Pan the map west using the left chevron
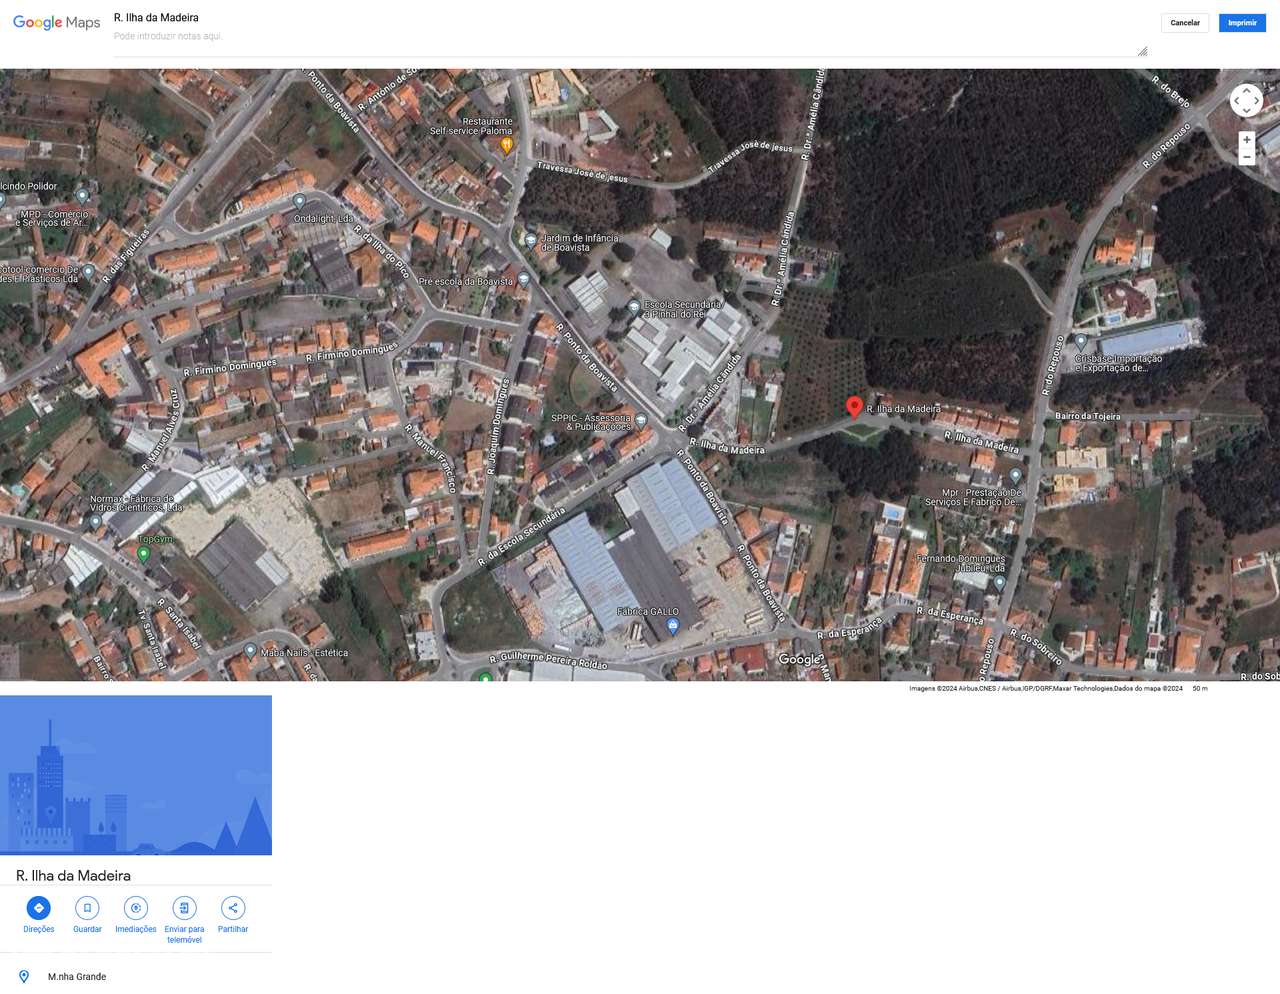The width and height of the screenshot is (1280, 994). click(x=1236, y=101)
